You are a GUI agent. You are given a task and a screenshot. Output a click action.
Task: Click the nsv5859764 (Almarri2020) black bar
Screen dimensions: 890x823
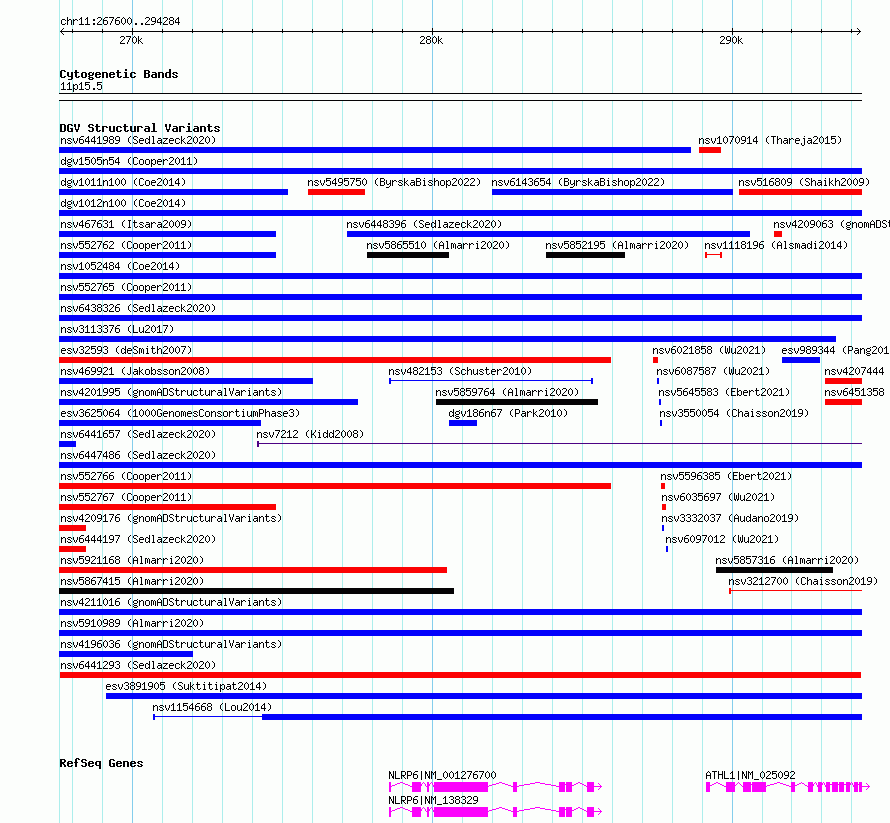click(x=517, y=402)
